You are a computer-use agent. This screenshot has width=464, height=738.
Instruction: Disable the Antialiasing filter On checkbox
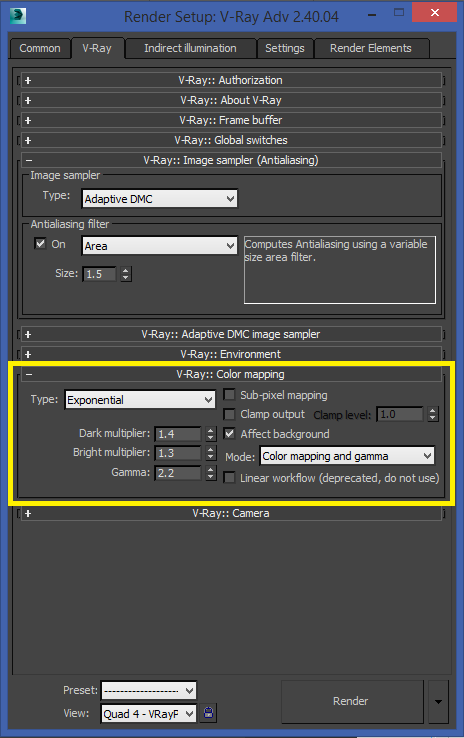40,243
